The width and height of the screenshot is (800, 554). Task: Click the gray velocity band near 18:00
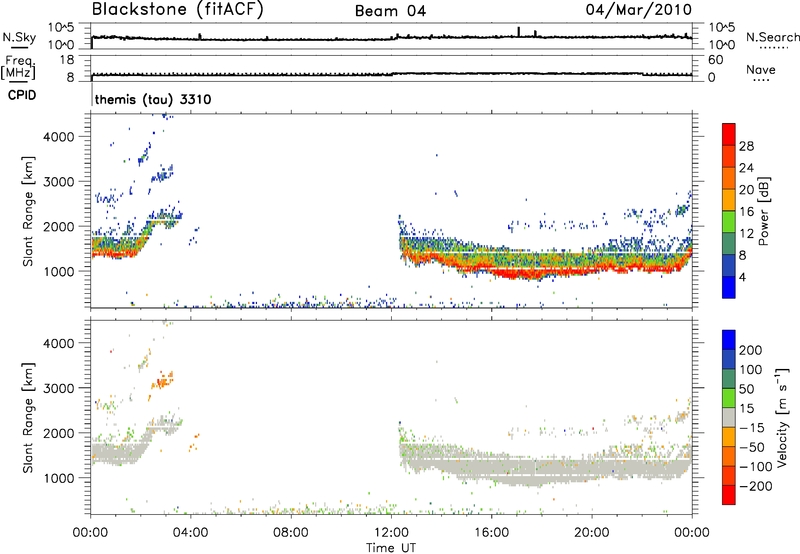tap(541, 468)
